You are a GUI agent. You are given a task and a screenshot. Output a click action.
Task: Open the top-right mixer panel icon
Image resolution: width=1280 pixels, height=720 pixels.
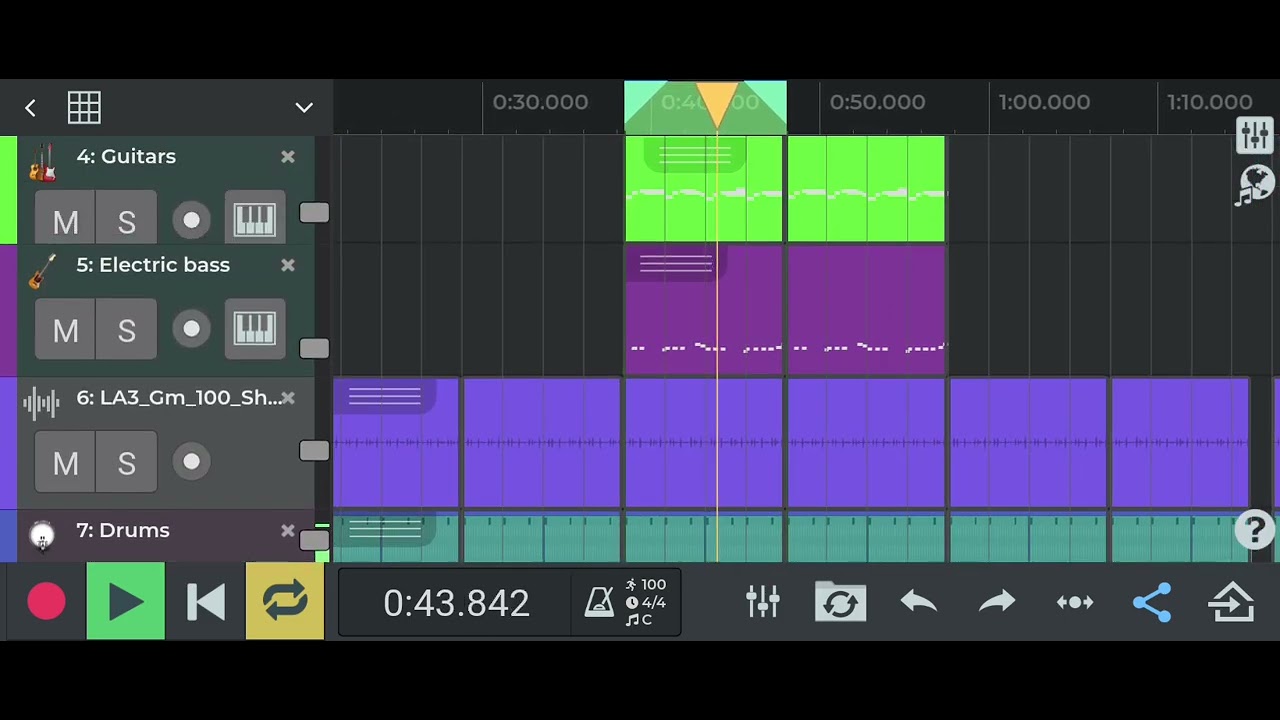click(x=1254, y=135)
